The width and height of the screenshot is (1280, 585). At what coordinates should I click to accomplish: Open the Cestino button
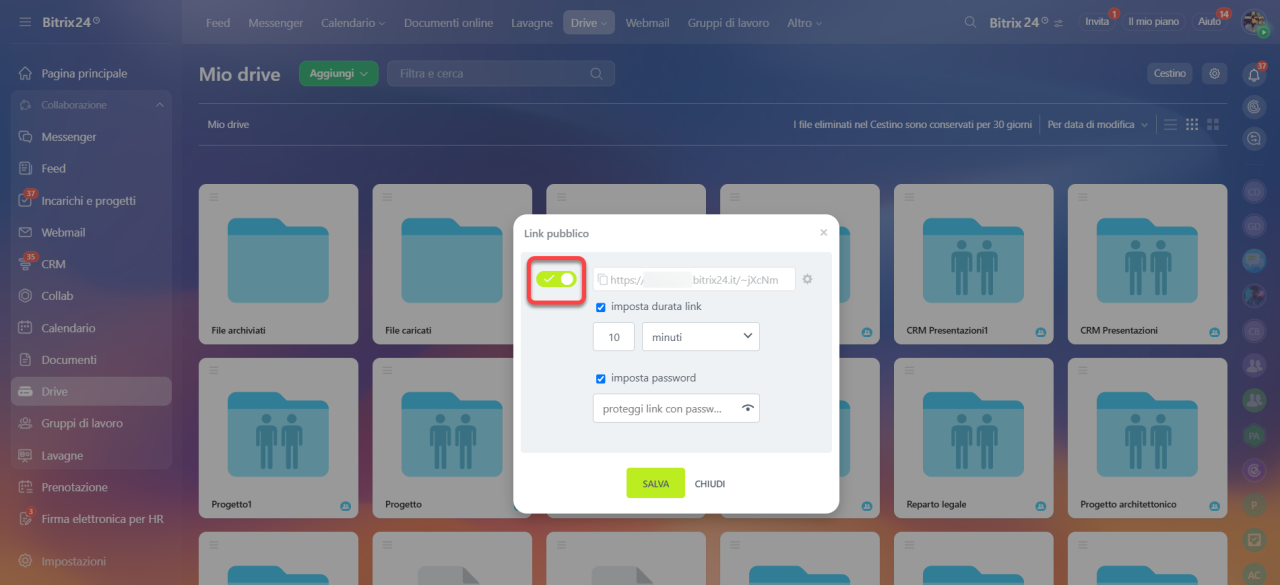(x=1169, y=73)
